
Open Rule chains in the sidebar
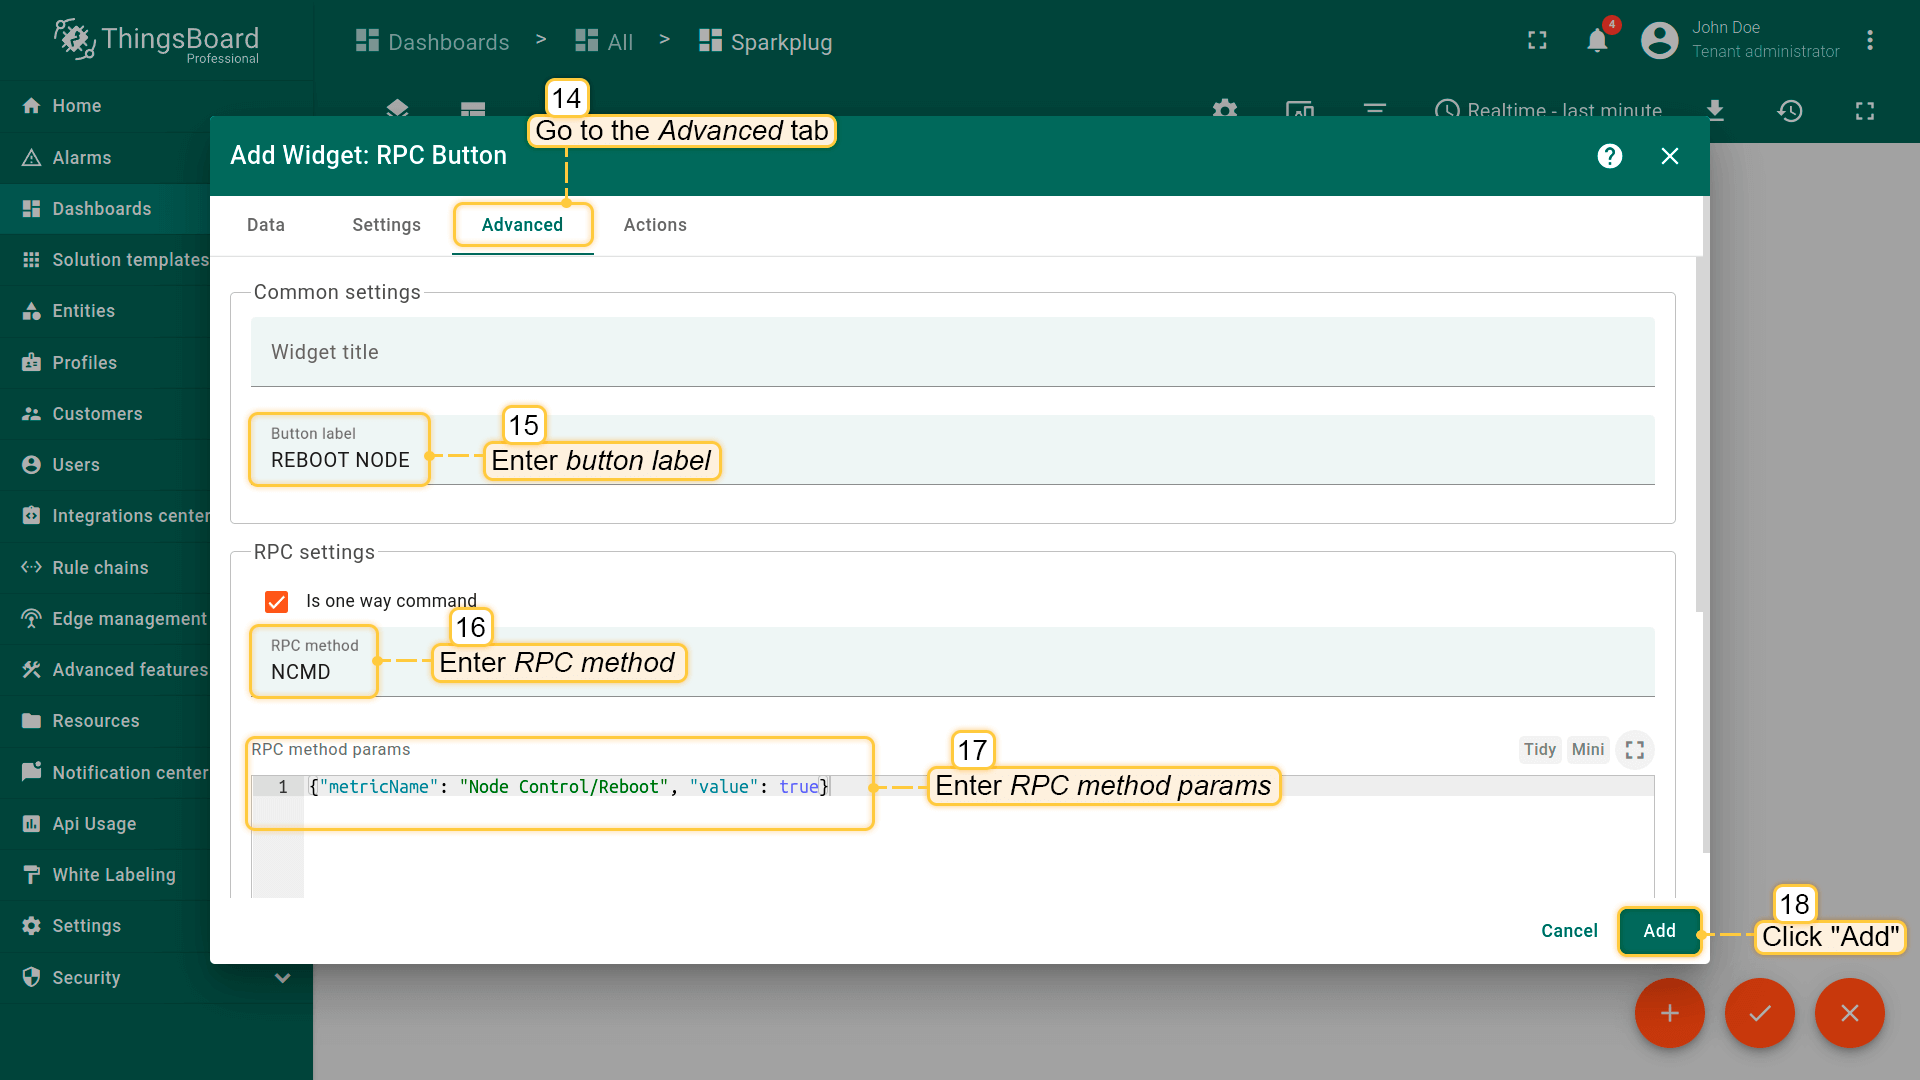(100, 567)
